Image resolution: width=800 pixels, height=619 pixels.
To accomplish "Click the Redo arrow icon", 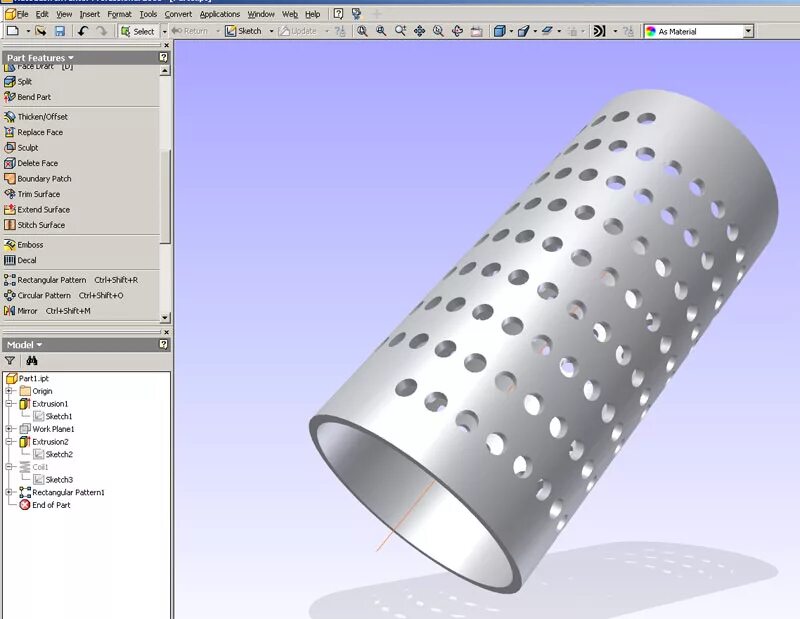I will pos(102,31).
